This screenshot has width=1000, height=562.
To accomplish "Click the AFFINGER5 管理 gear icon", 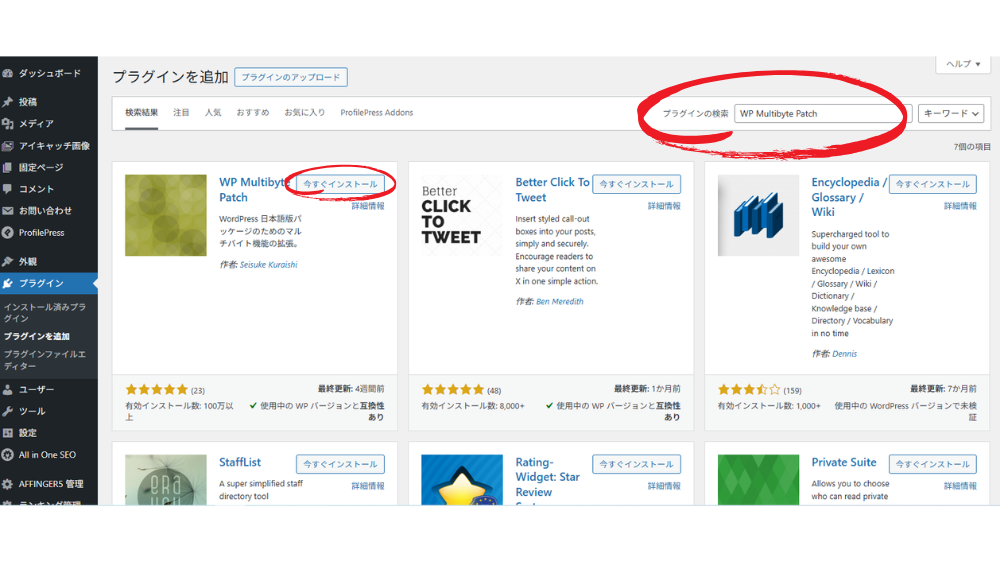I will tap(8, 484).
